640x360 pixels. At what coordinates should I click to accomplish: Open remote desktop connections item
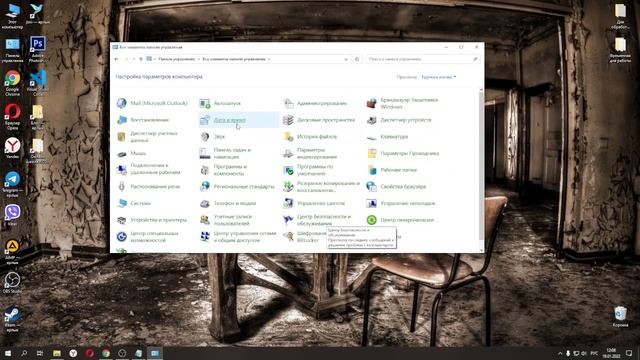coord(148,169)
